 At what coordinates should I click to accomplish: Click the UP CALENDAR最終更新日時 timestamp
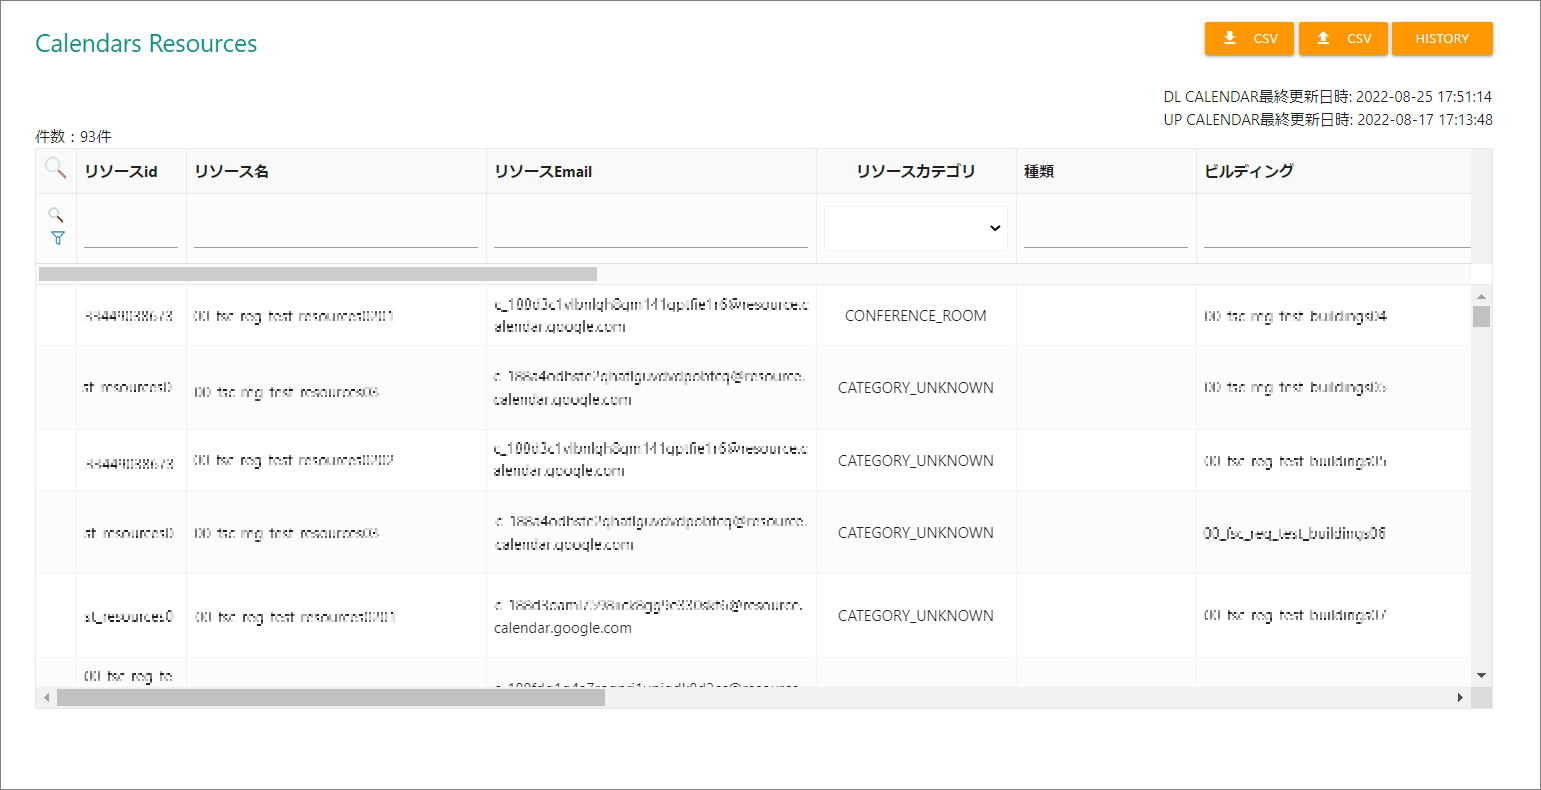point(1327,120)
